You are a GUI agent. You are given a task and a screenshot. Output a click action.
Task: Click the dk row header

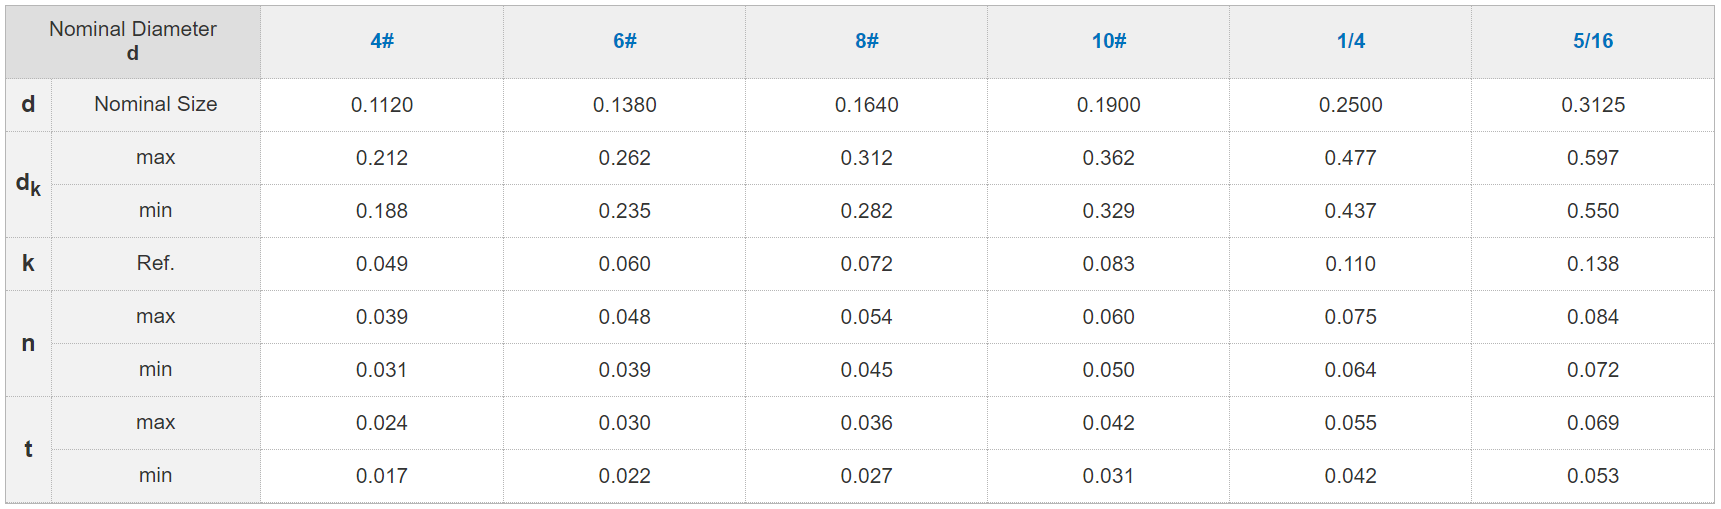(28, 184)
